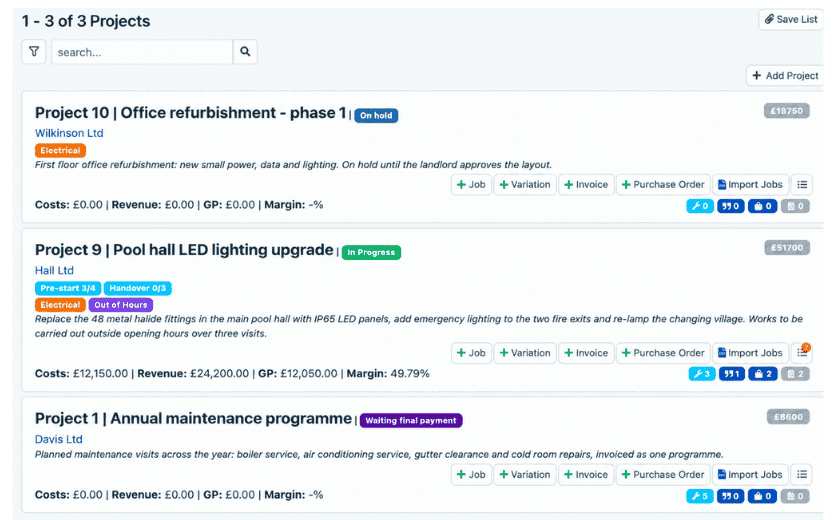Add a Job to Project 10
The width and height of the screenshot is (840, 520).
[471, 185]
